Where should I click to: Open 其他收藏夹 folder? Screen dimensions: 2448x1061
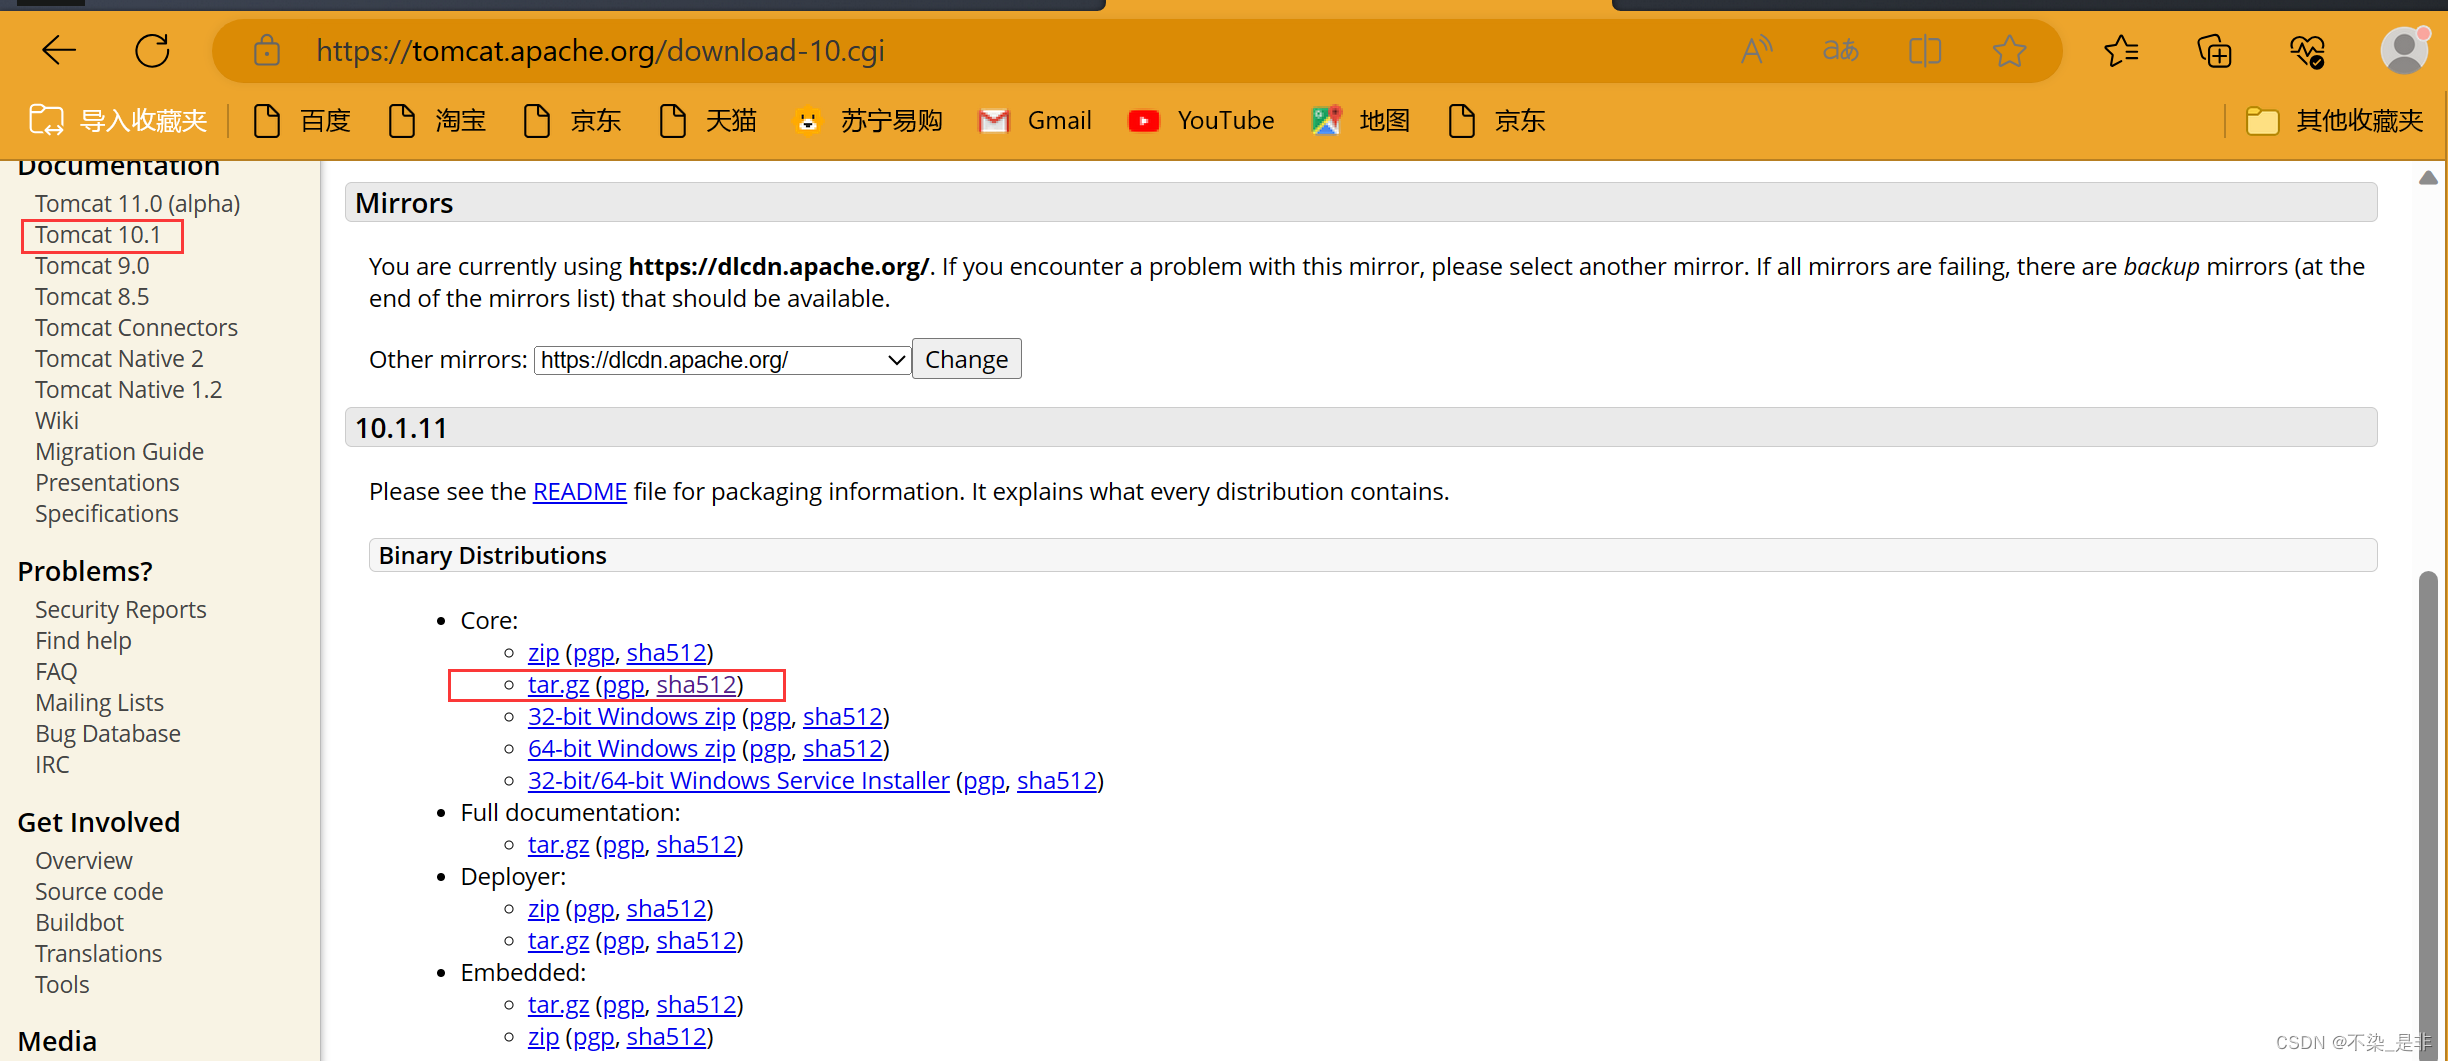[2334, 121]
